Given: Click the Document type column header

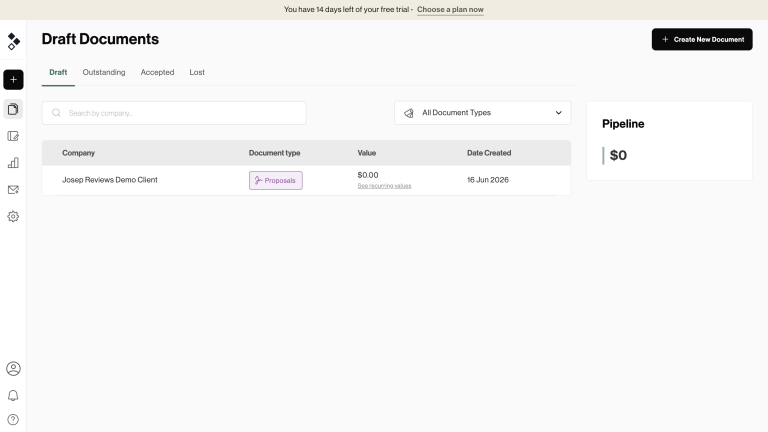Looking at the screenshot, I should point(274,153).
